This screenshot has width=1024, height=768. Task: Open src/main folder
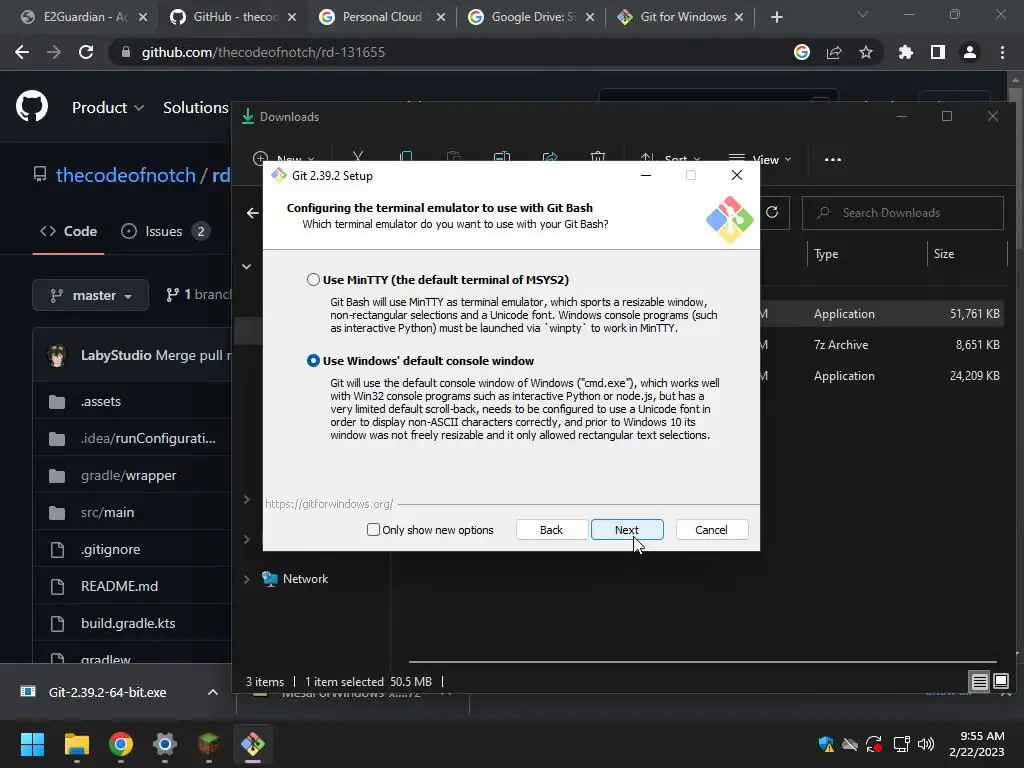coord(108,513)
